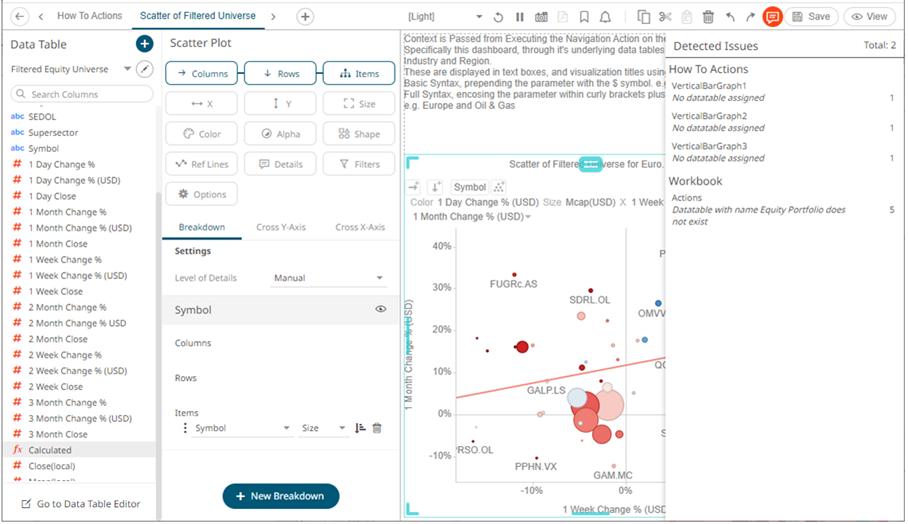Click the edit data table pencil icon

tap(145, 69)
